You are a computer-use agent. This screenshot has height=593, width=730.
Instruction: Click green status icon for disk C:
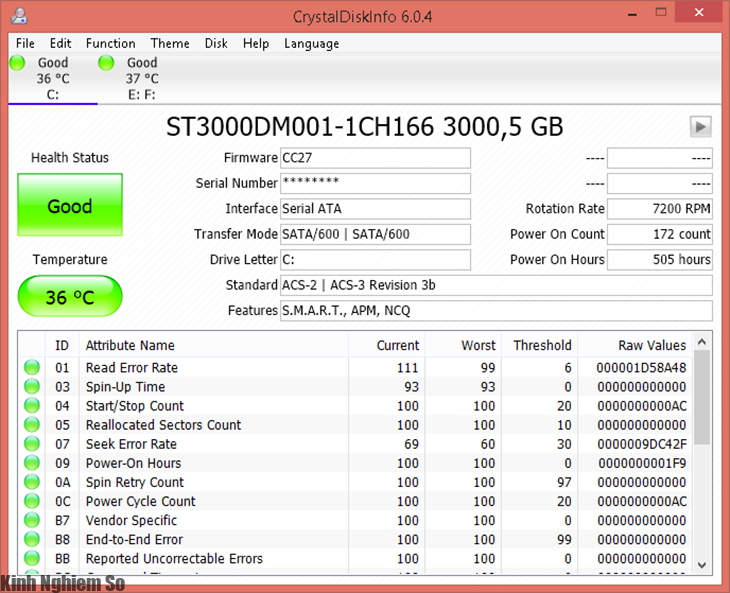coord(17,62)
